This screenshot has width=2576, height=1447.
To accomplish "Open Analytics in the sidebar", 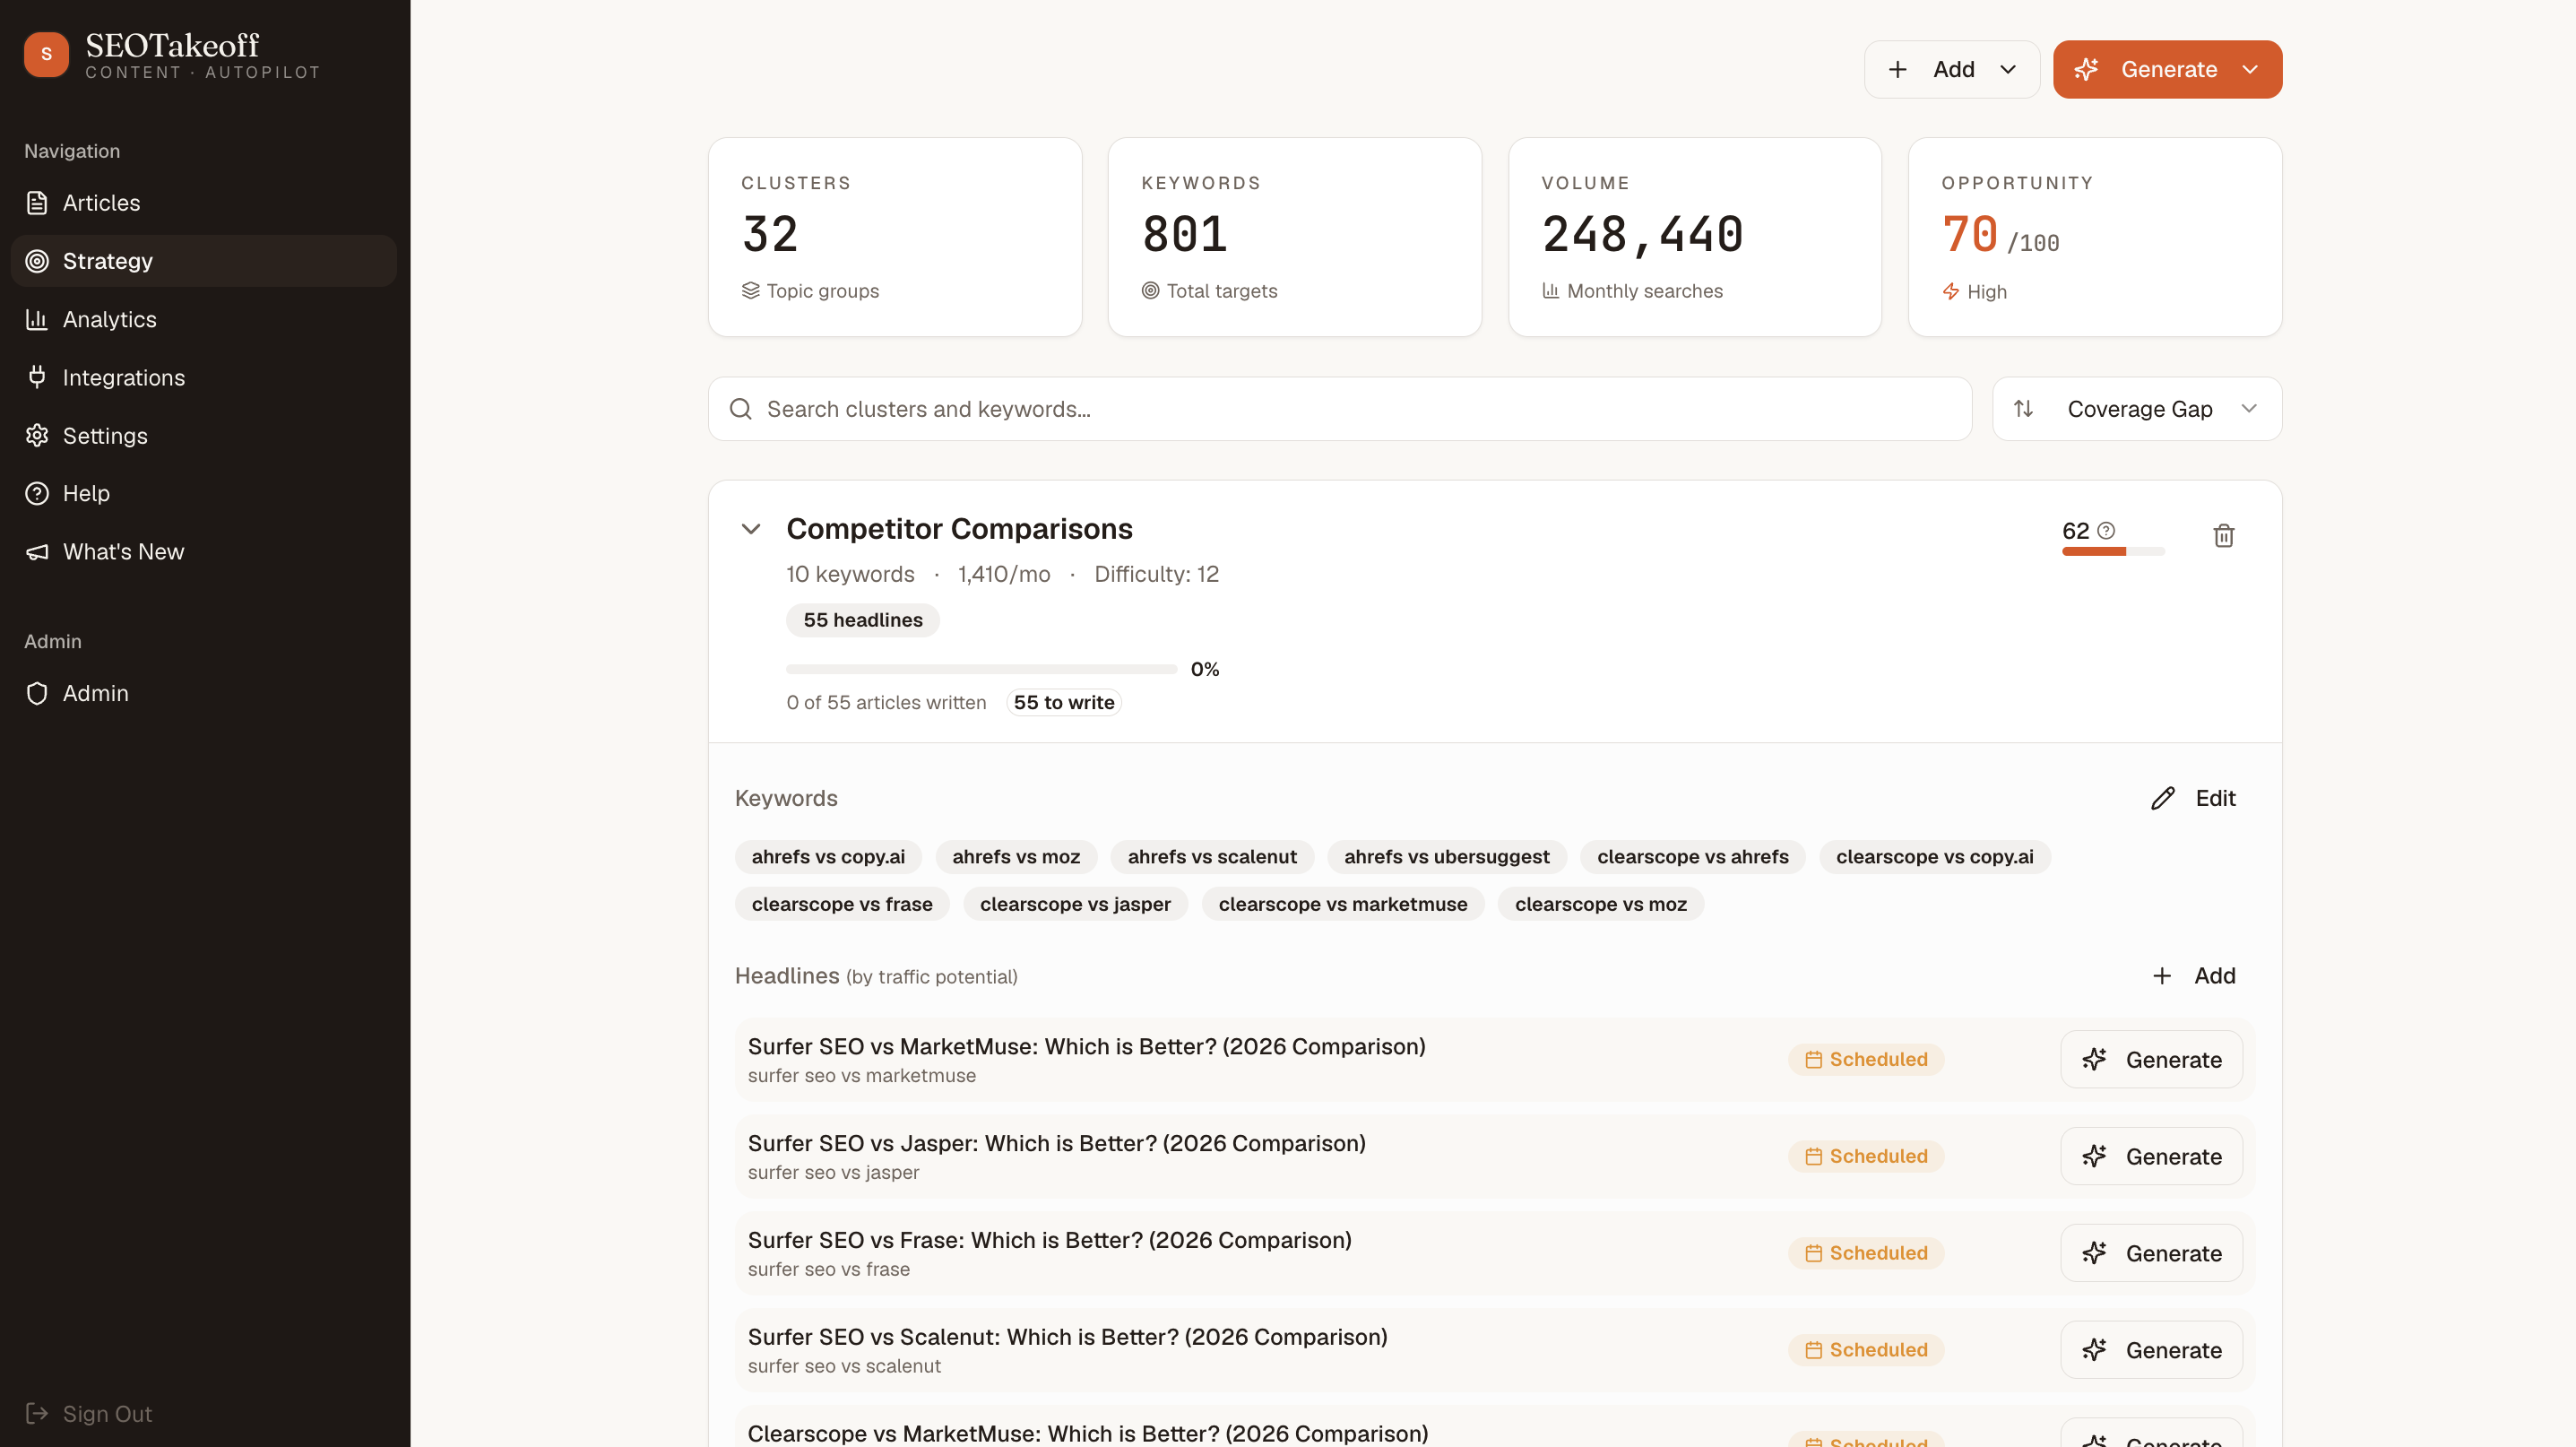I will (203, 319).
